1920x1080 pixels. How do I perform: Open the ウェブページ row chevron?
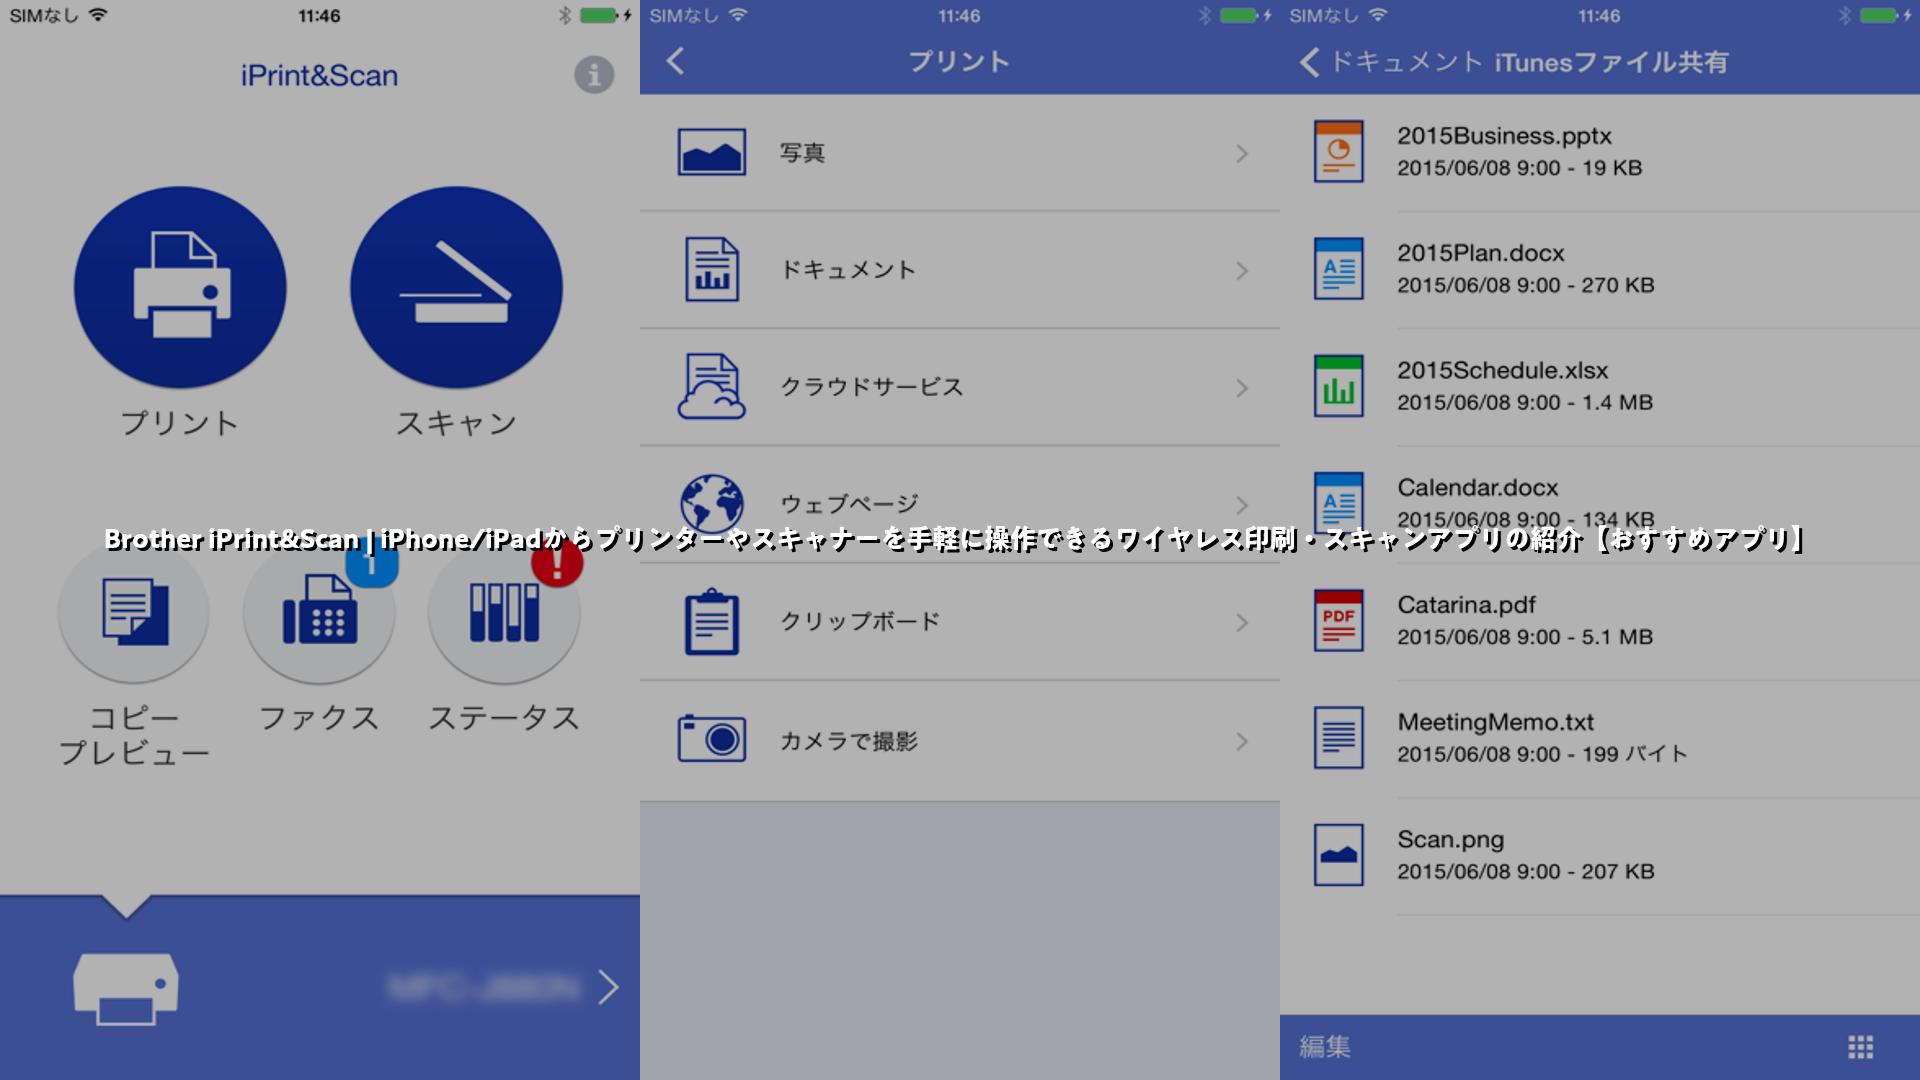pos(1242,505)
